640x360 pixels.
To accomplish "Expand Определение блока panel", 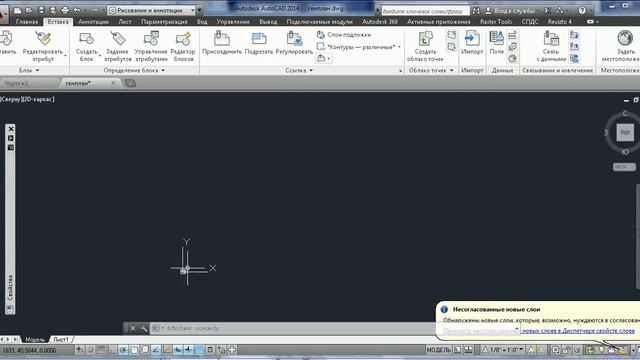I will click(x=163, y=71).
